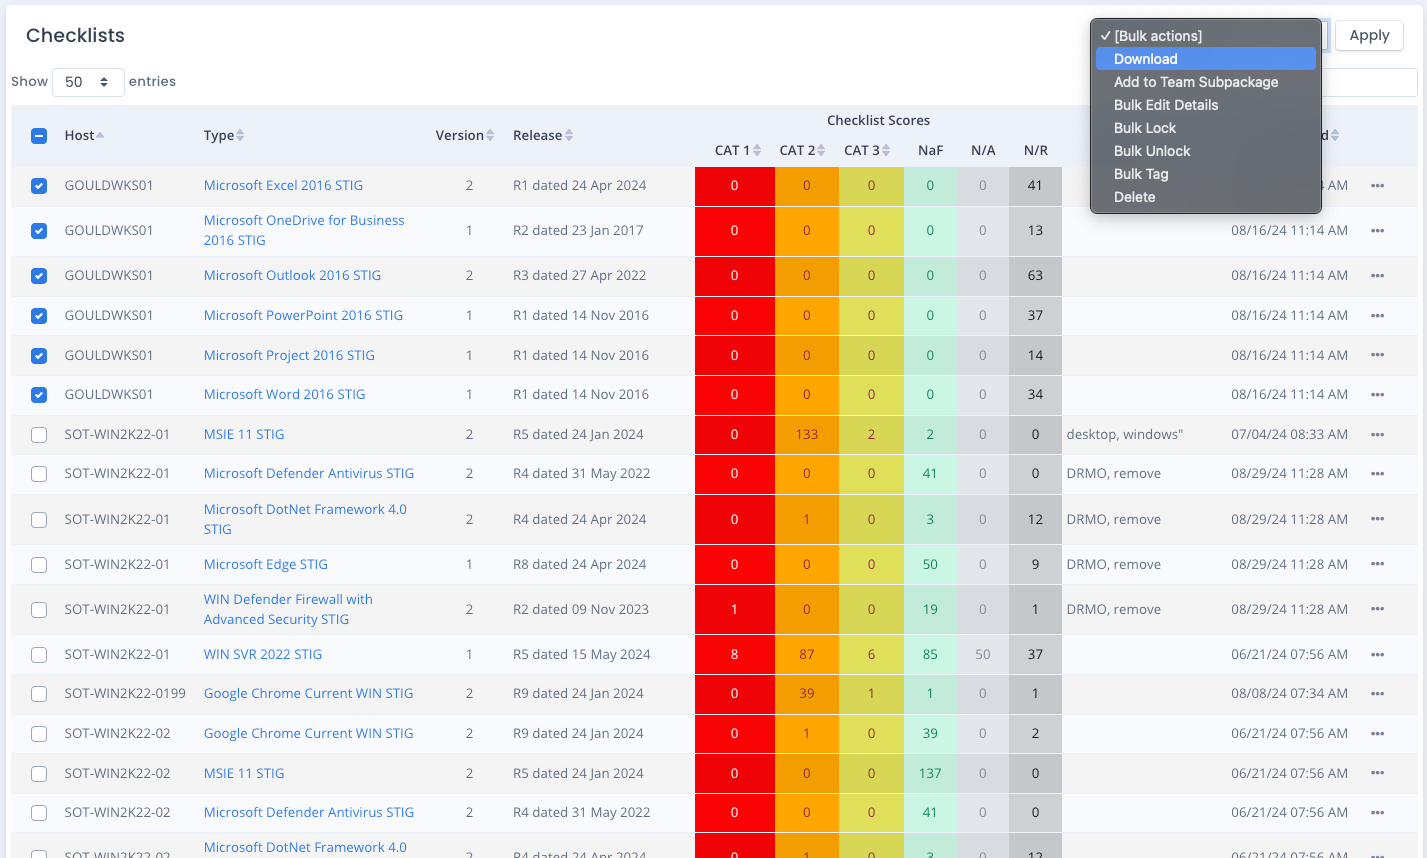Click the search input field

pyautogui.click(x=1369, y=82)
